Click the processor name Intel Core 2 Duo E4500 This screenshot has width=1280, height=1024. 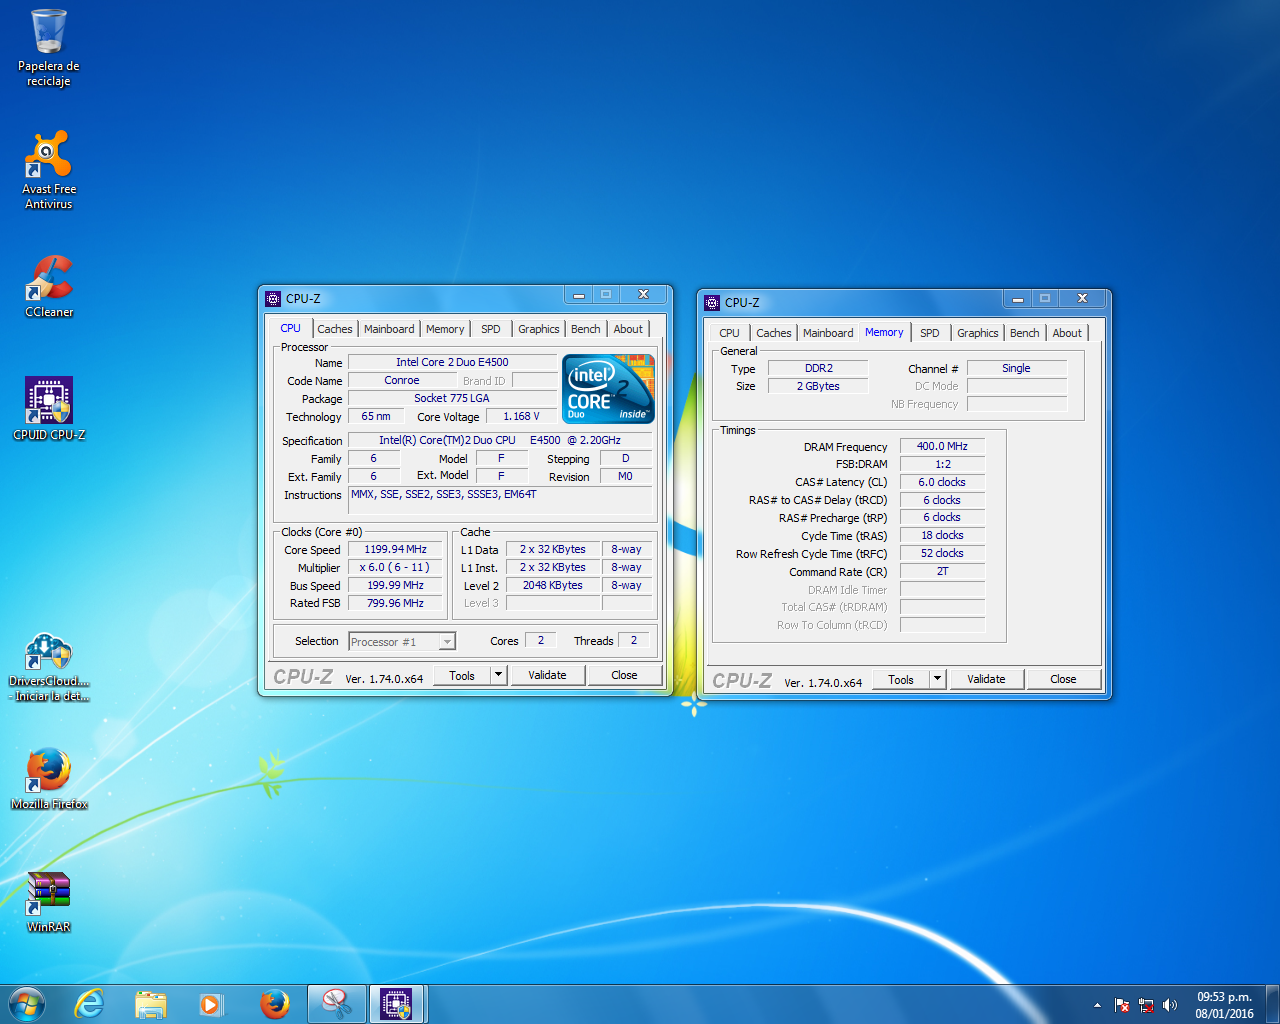coord(452,362)
